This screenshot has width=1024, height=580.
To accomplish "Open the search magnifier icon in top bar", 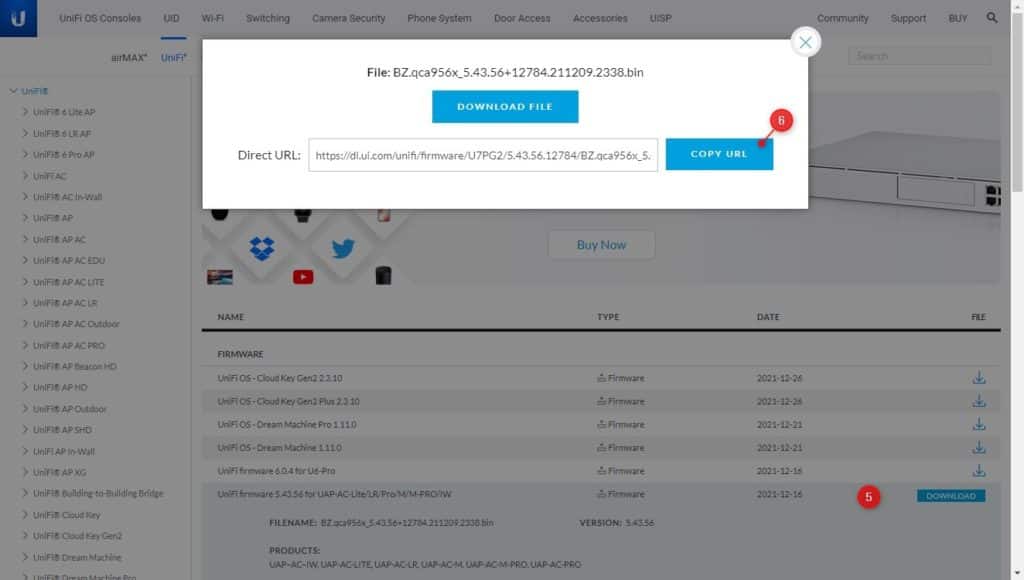I will [991, 18].
